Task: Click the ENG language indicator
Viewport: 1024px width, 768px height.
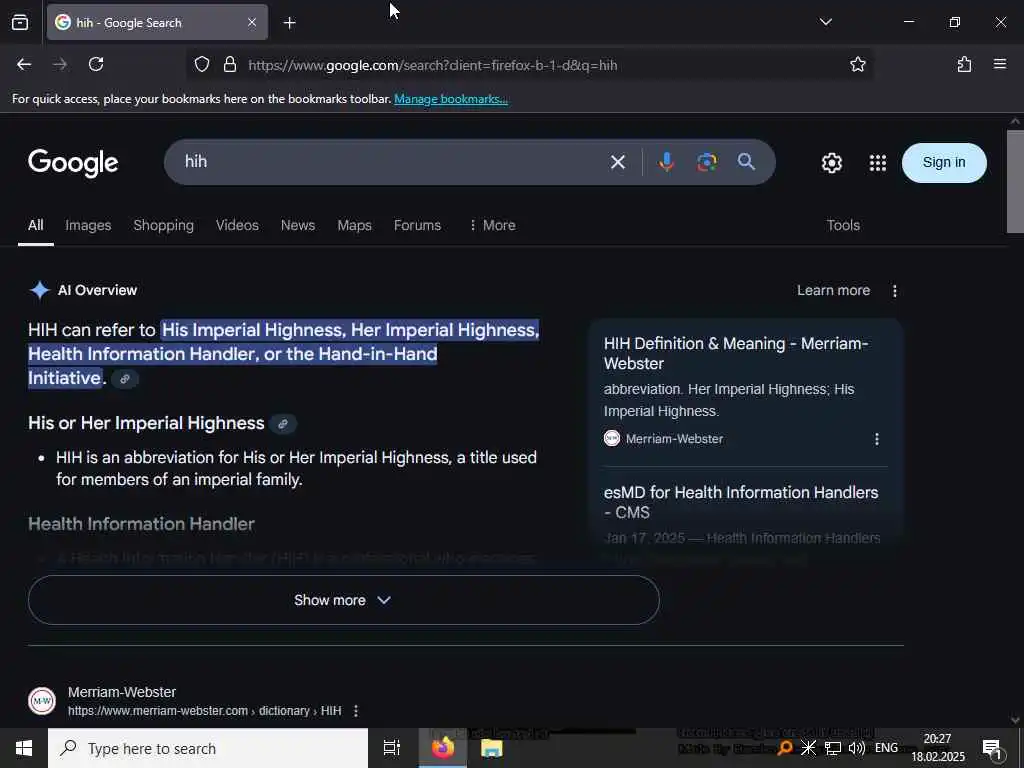Action: (x=886, y=748)
